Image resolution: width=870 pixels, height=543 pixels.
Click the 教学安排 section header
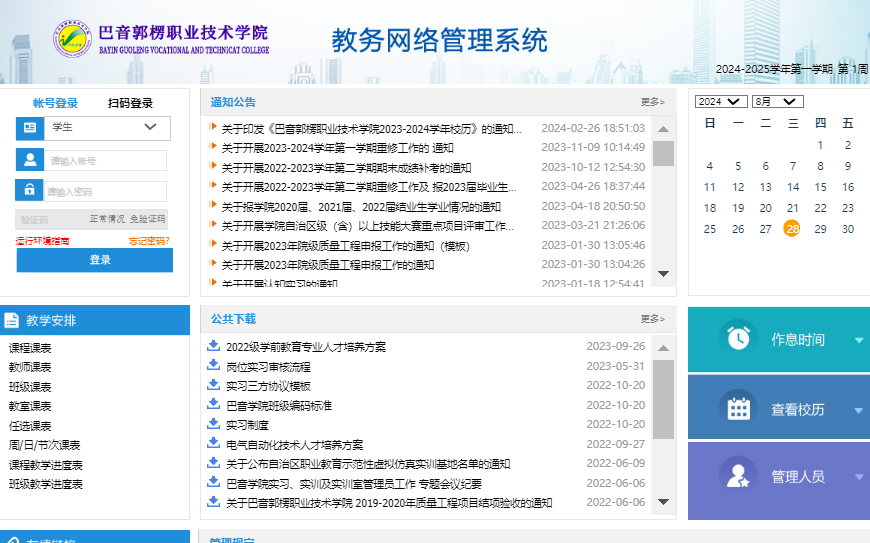click(x=95, y=320)
